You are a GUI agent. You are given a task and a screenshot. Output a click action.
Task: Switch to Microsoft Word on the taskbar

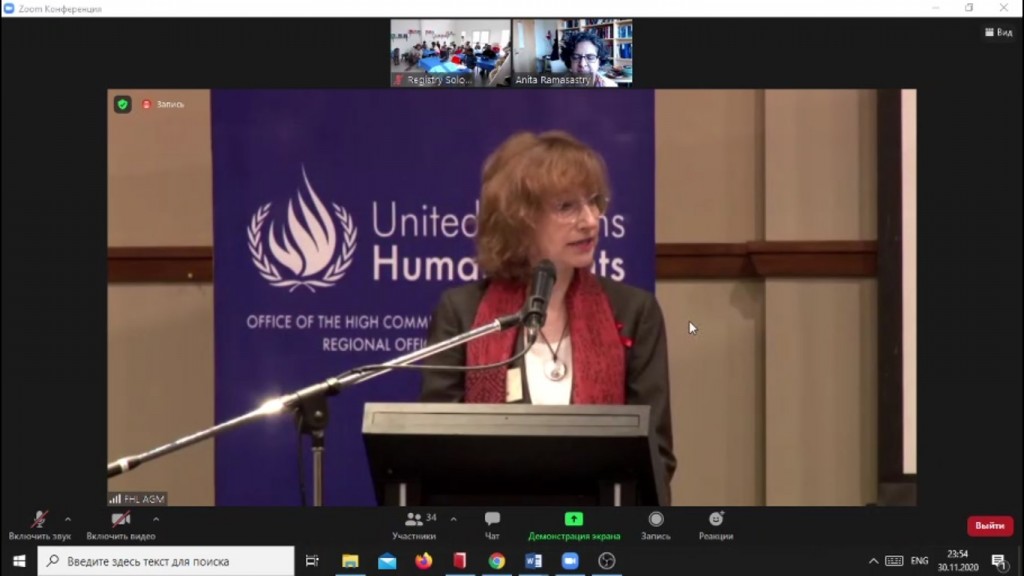click(x=534, y=561)
